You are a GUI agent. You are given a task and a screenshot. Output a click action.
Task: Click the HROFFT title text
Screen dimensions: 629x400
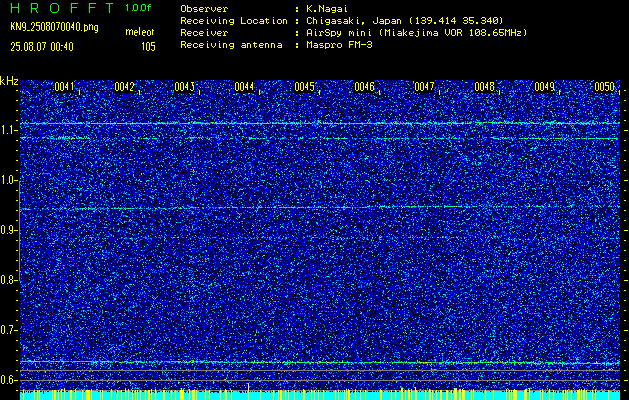62,8
